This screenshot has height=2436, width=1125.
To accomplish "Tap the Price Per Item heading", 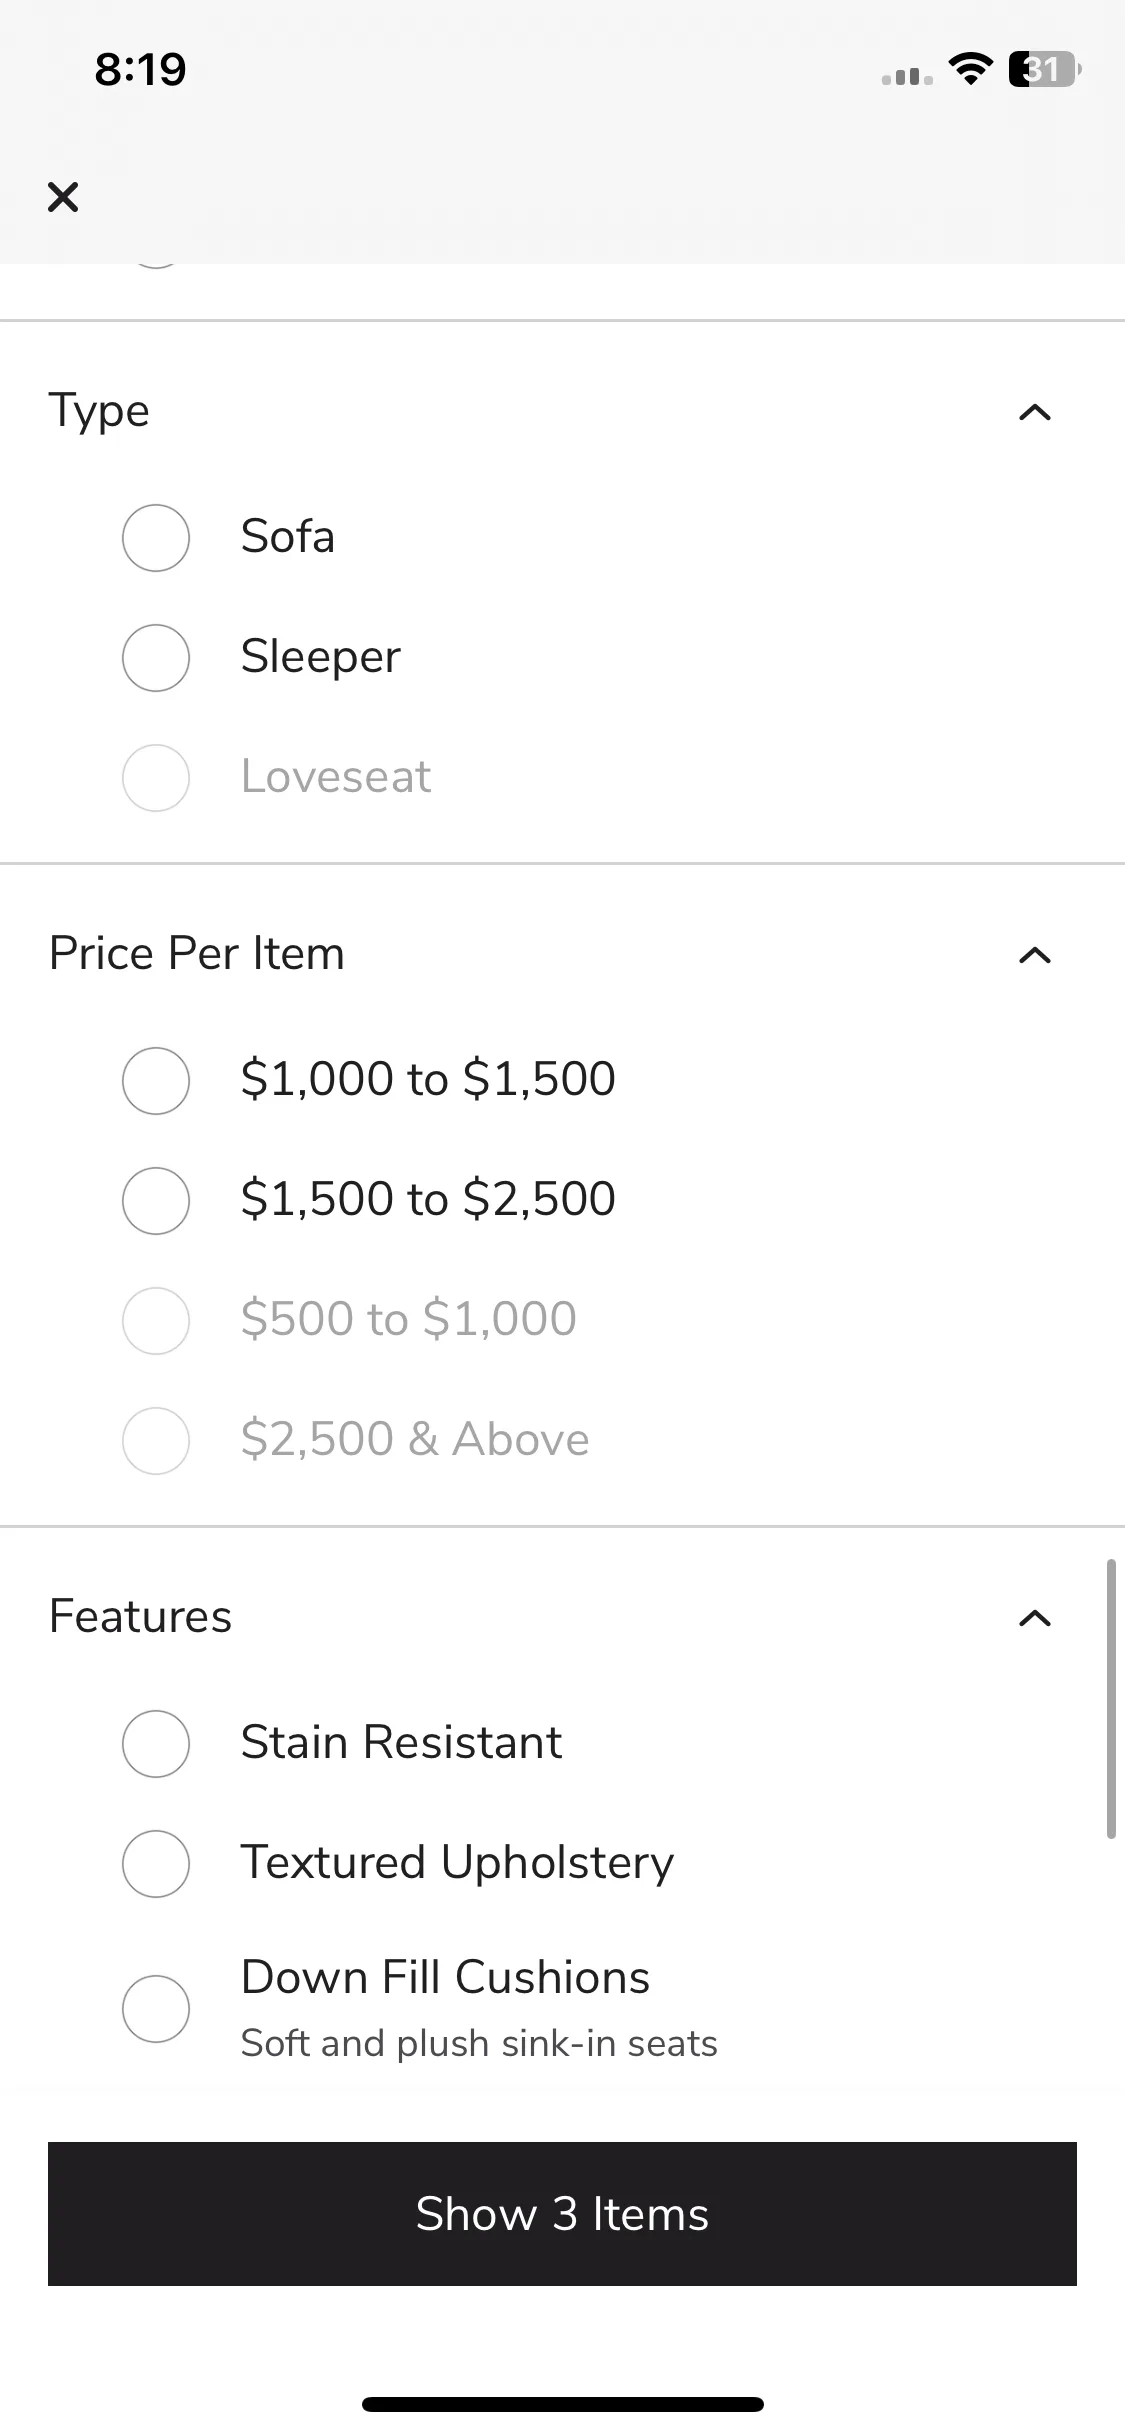I will tap(197, 953).
